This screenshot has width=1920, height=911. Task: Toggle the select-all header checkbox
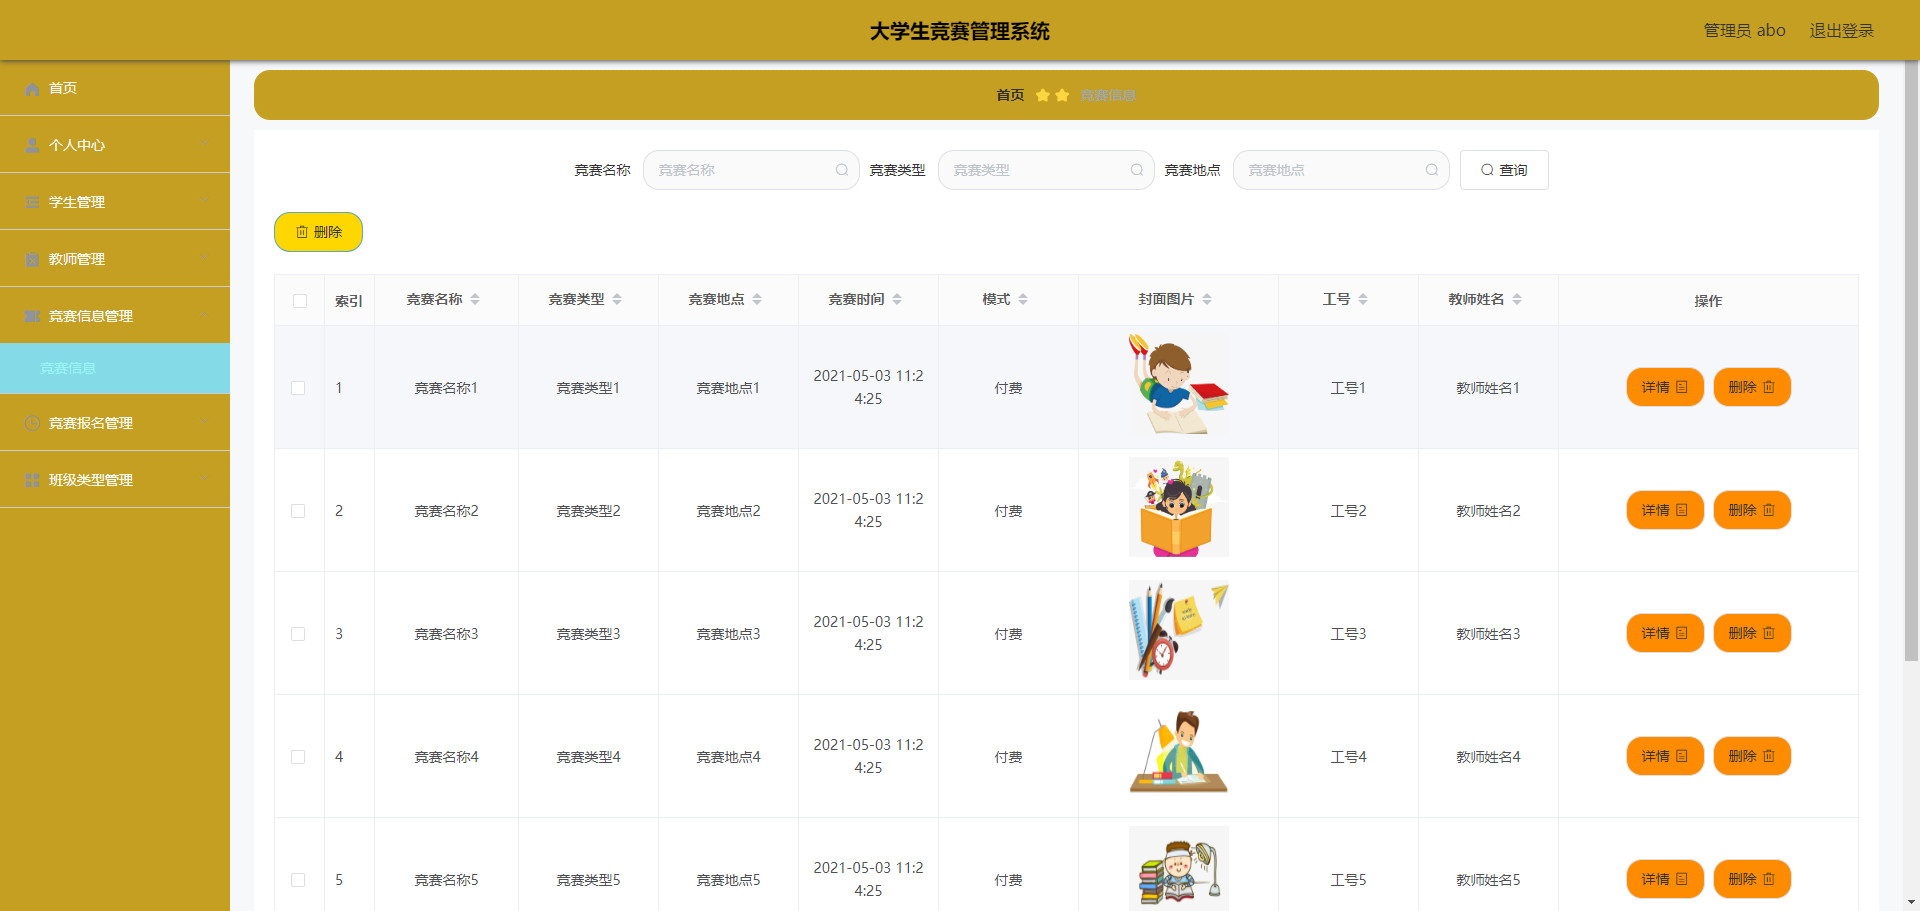[300, 301]
